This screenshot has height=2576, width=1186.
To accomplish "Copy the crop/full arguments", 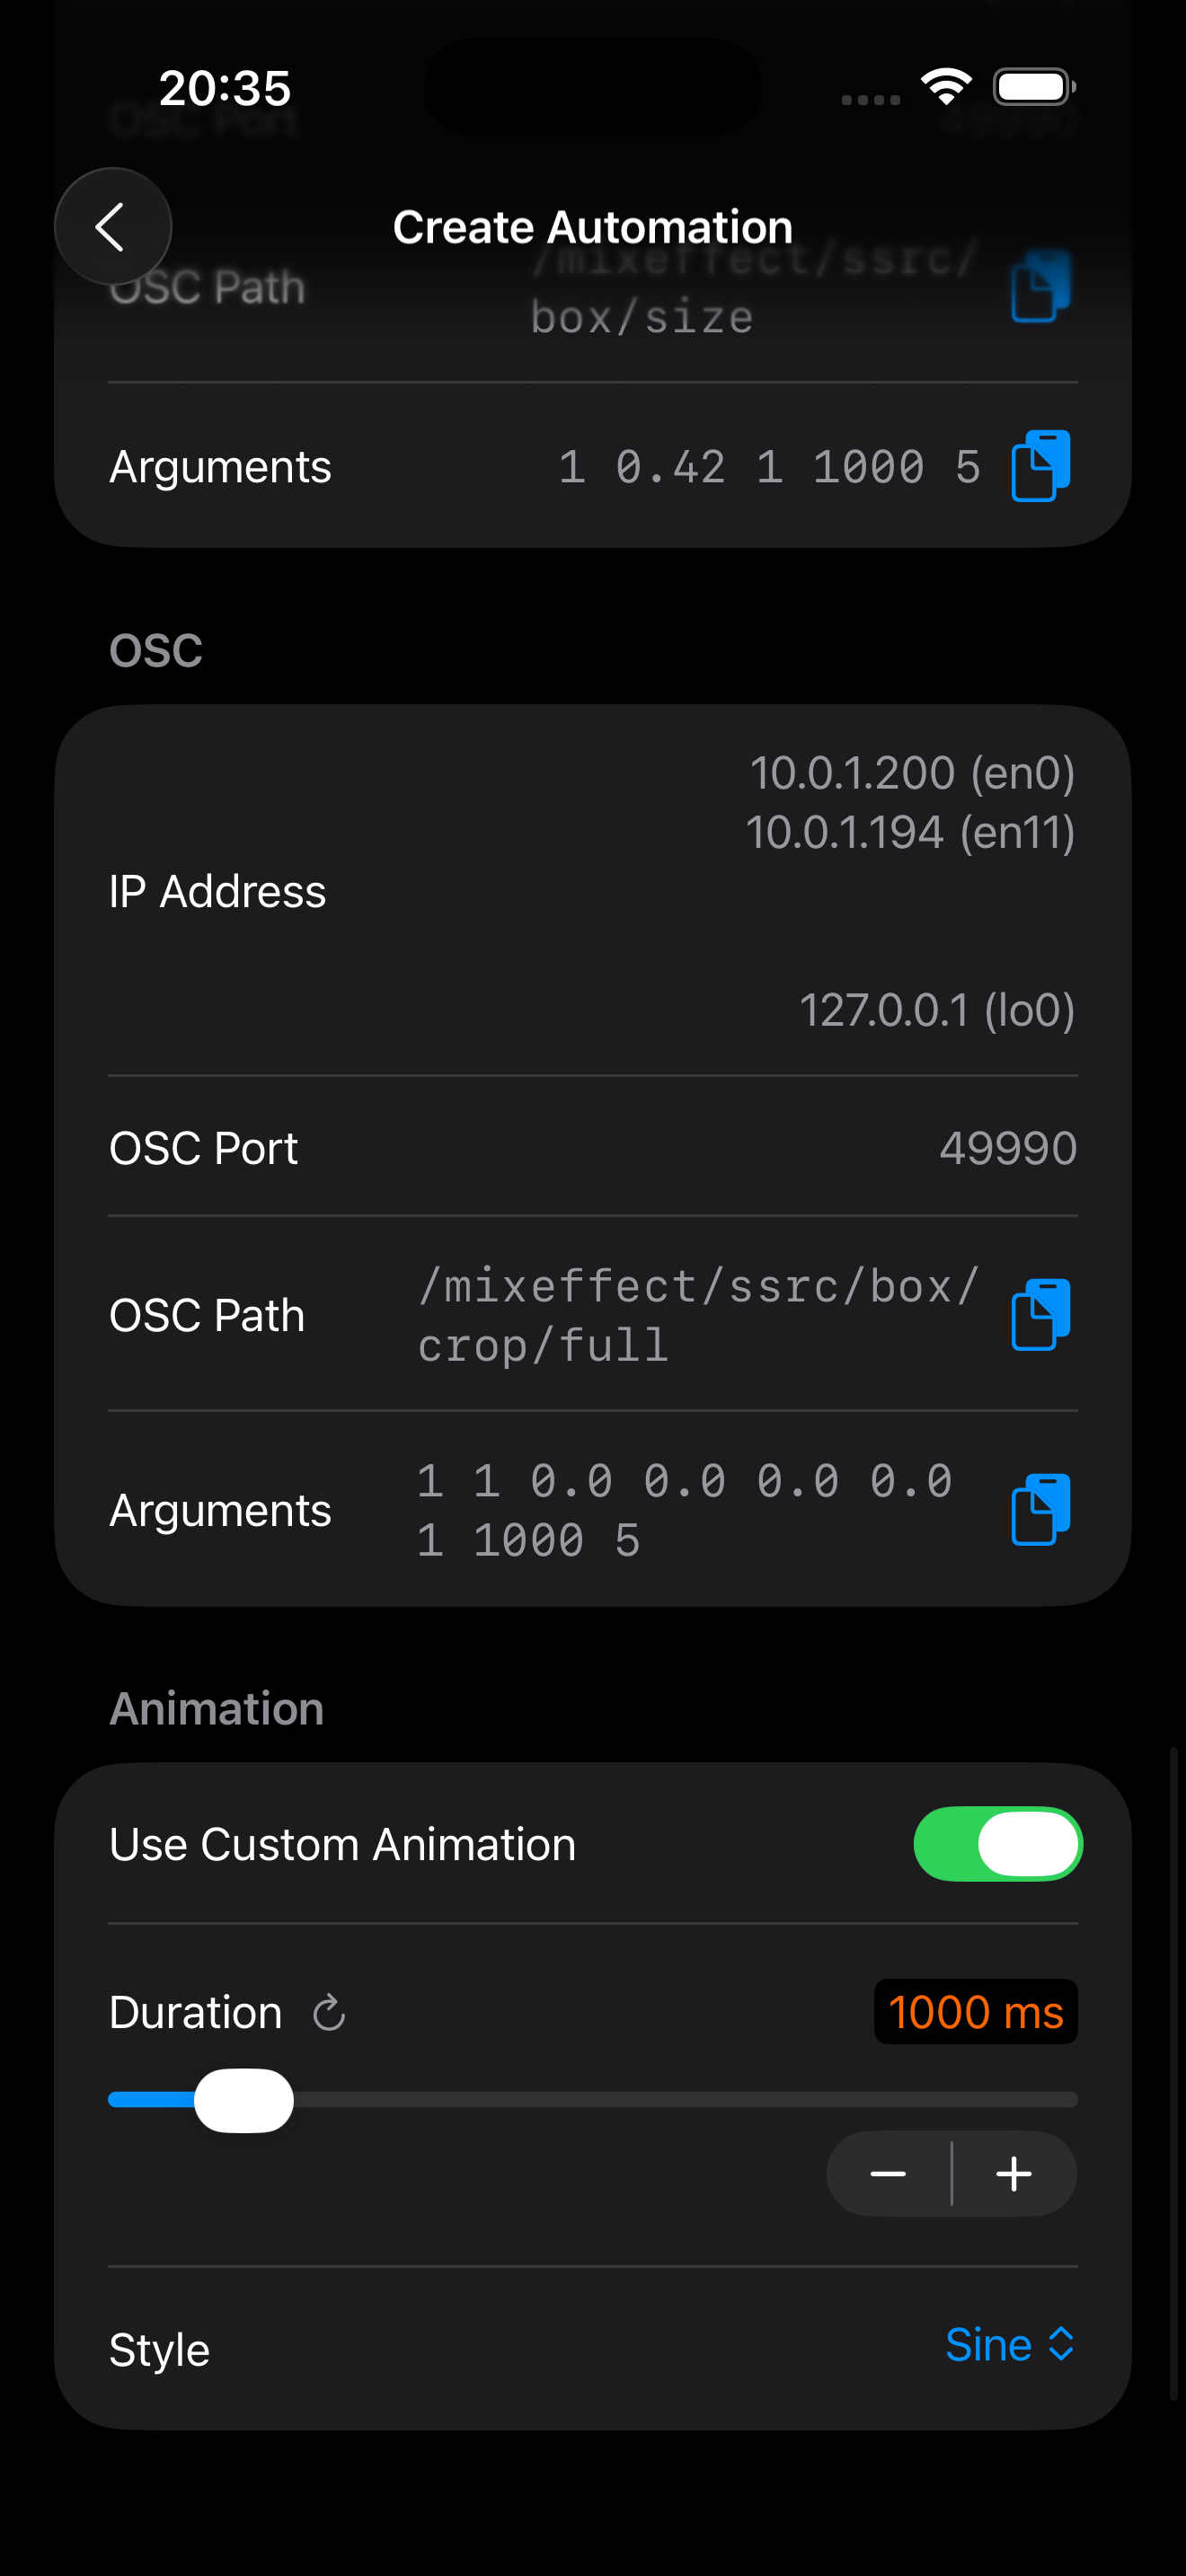I will click(1041, 1510).
